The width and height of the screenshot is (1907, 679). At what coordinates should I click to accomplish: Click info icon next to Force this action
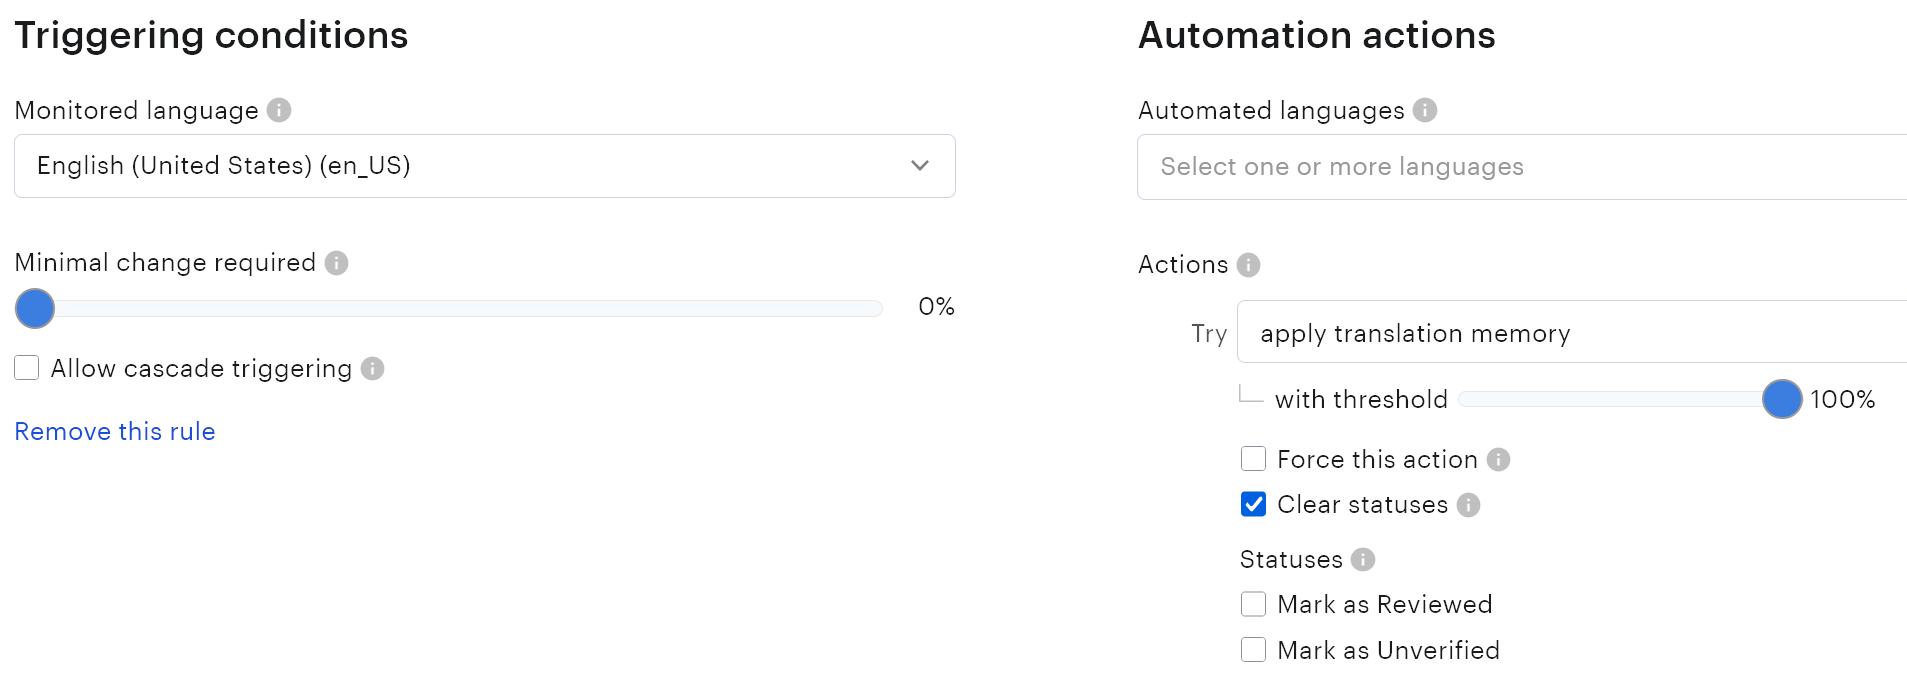click(1498, 460)
